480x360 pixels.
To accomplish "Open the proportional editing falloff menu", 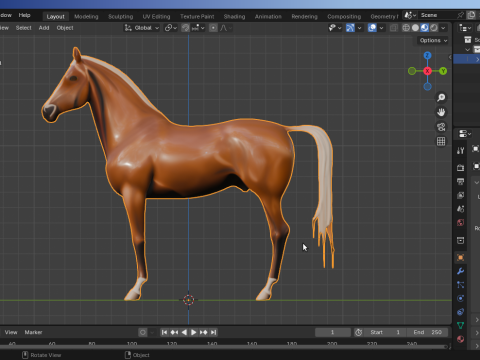I will [x=226, y=28].
